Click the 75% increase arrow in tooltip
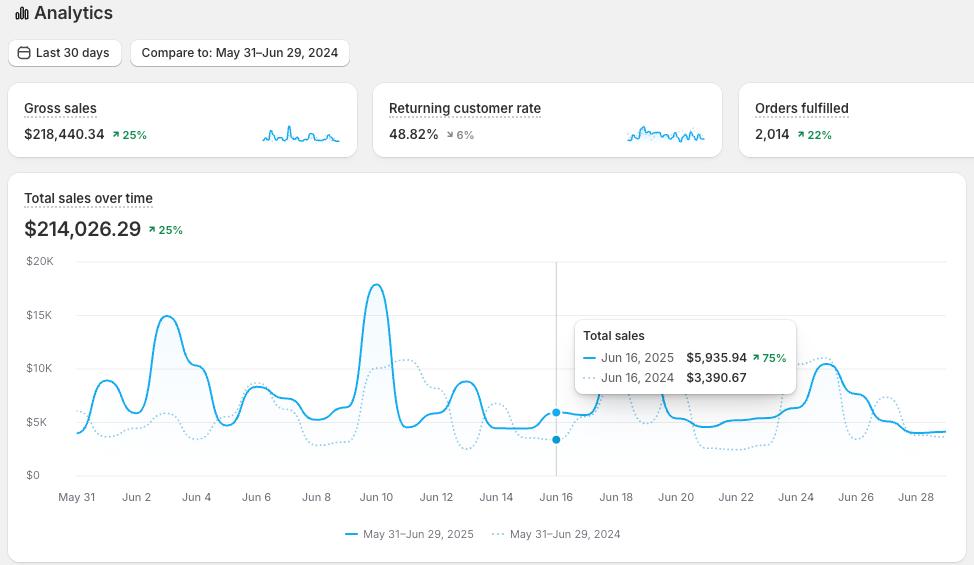Screen dimensions: 974x565 (756, 358)
